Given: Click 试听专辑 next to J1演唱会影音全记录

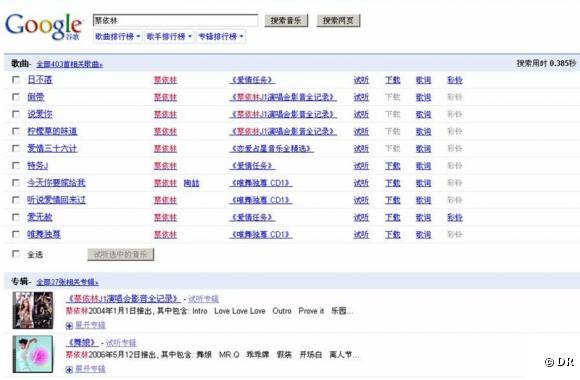Looking at the screenshot, I should [203, 299].
